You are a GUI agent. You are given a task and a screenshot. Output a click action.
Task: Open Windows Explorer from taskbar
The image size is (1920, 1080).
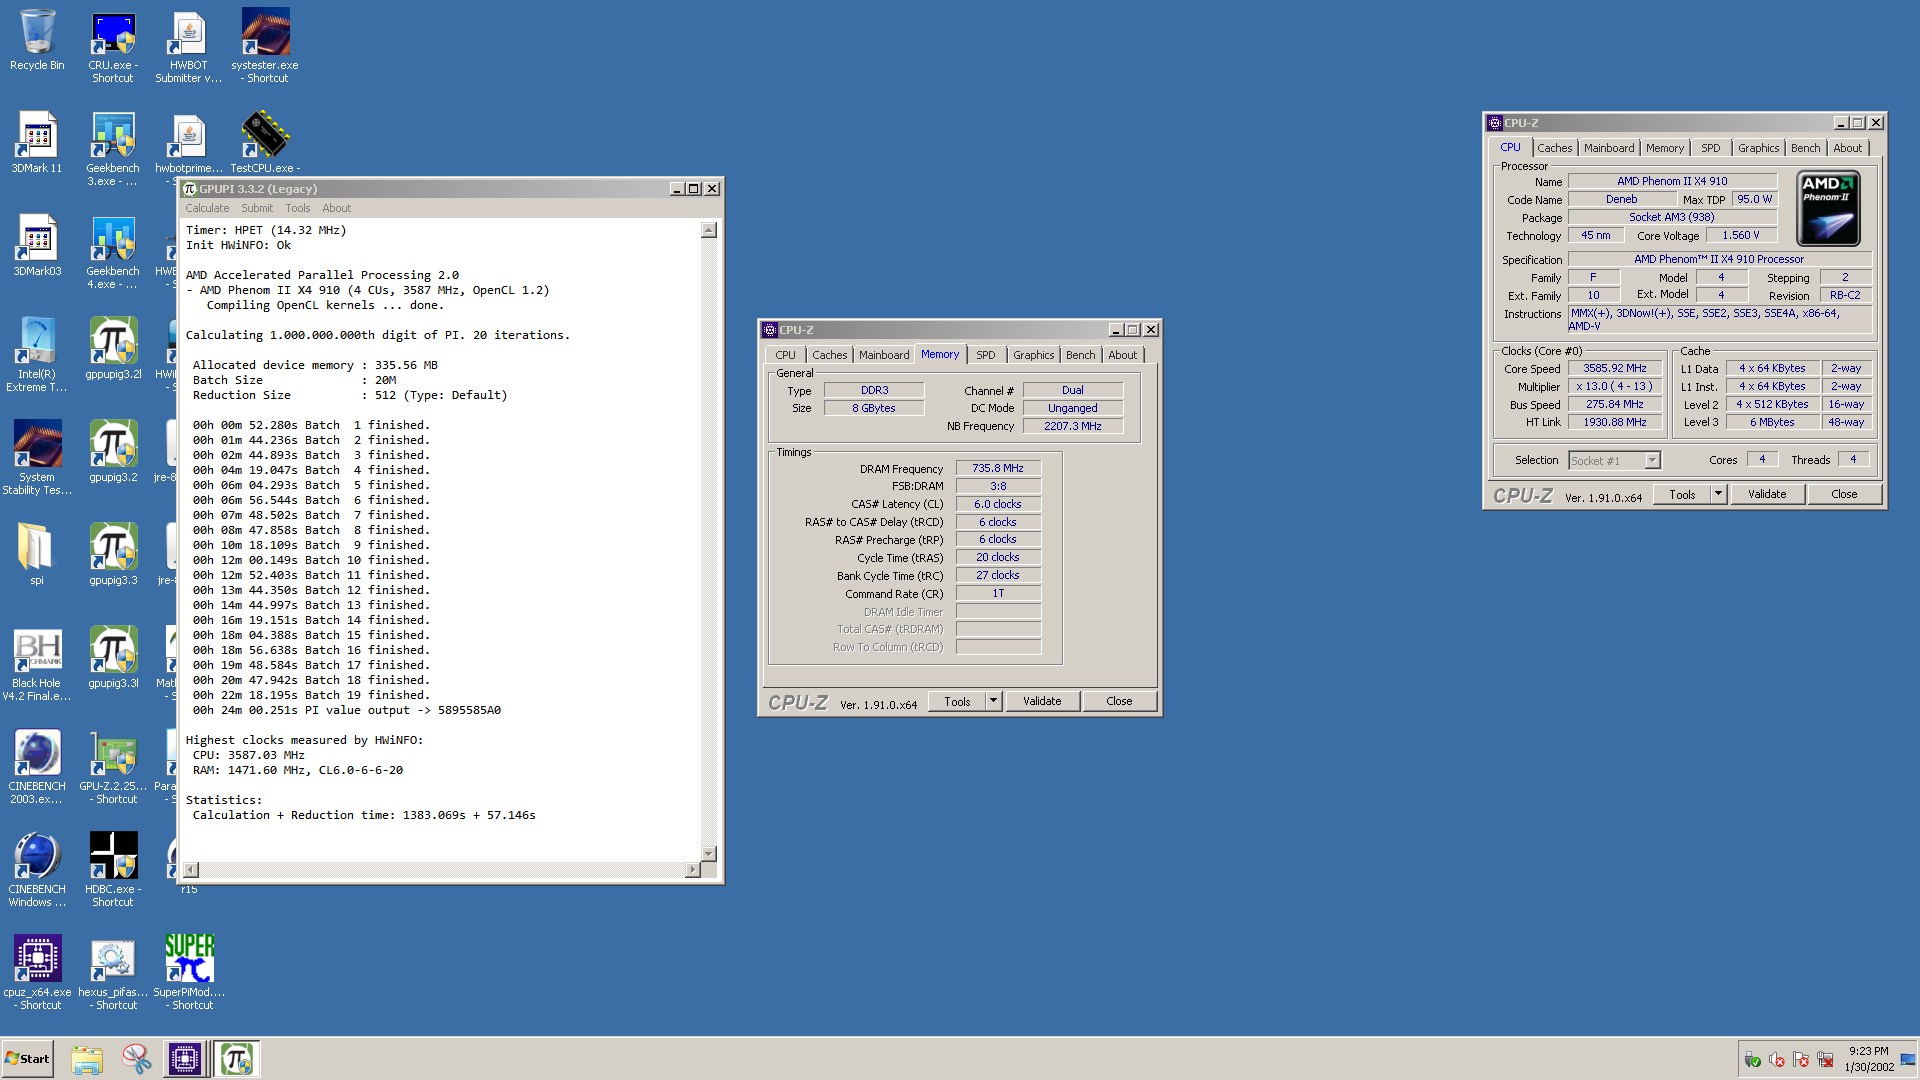tap(87, 1059)
